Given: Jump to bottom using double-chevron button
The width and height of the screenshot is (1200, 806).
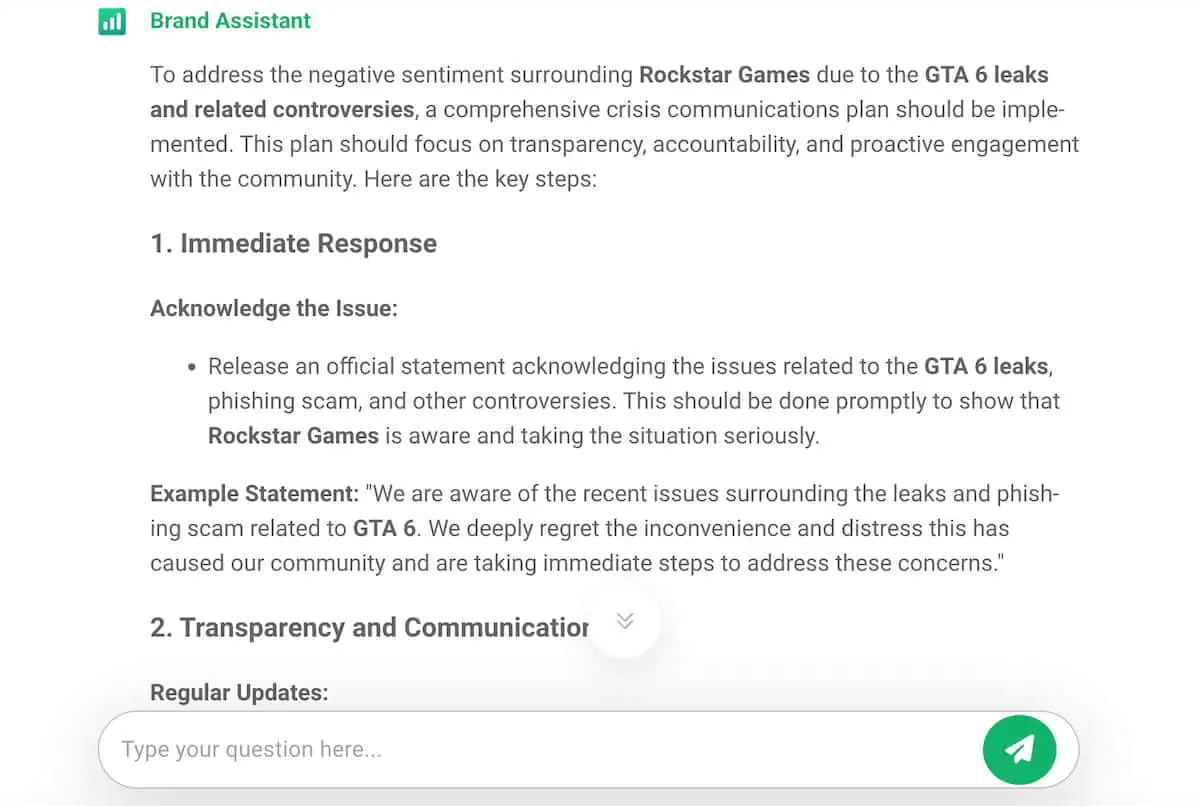Looking at the screenshot, I should point(625,621).
